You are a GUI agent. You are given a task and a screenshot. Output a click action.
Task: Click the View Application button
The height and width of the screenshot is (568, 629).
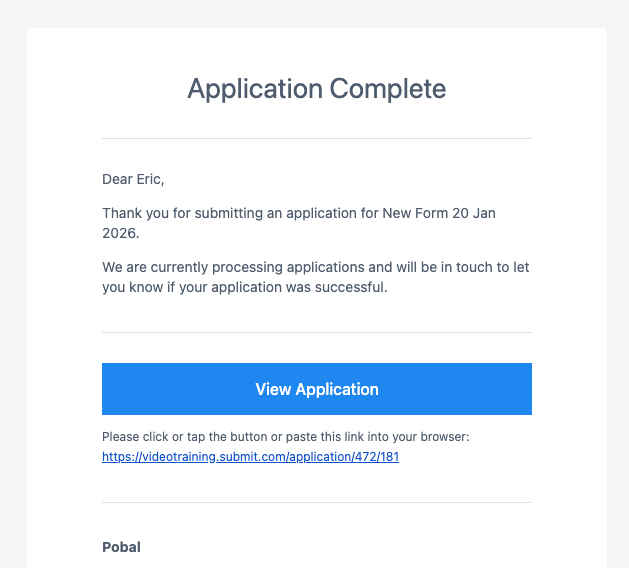(x=316, y=389)
